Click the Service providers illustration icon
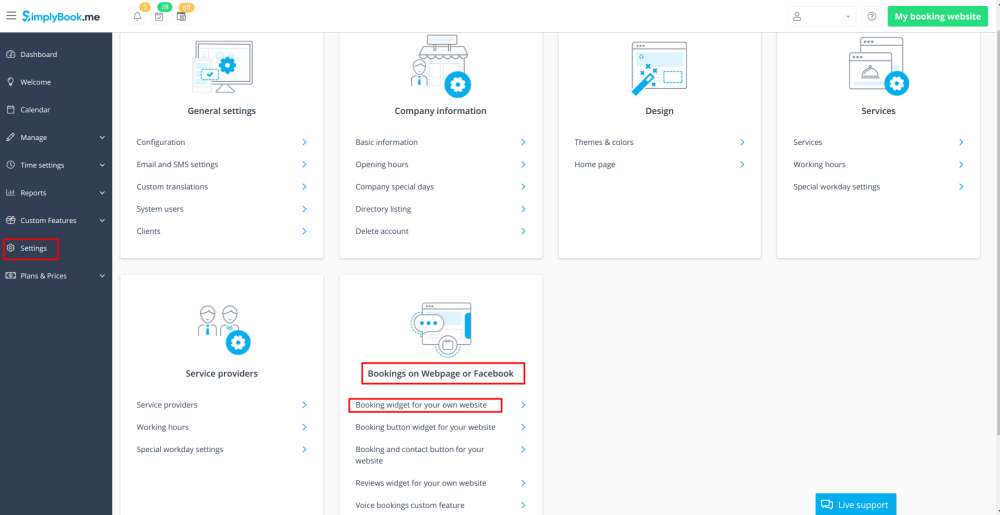1000x515 pixels. 221,328
